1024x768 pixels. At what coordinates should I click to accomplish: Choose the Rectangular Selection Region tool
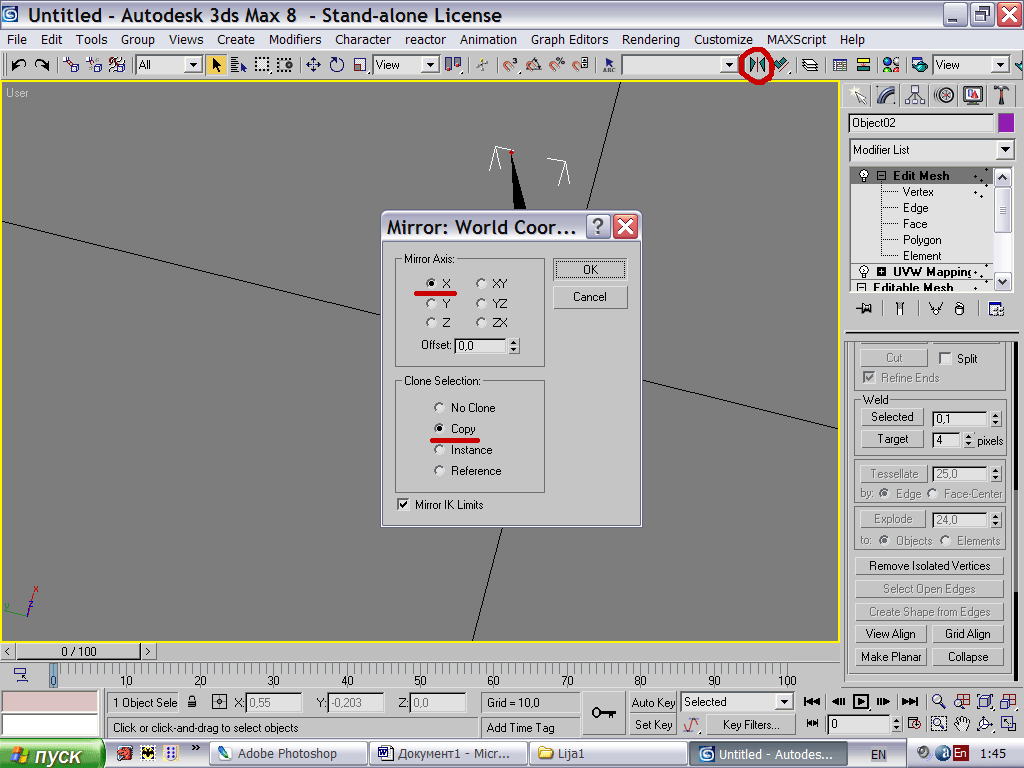[x=262, y=65]
